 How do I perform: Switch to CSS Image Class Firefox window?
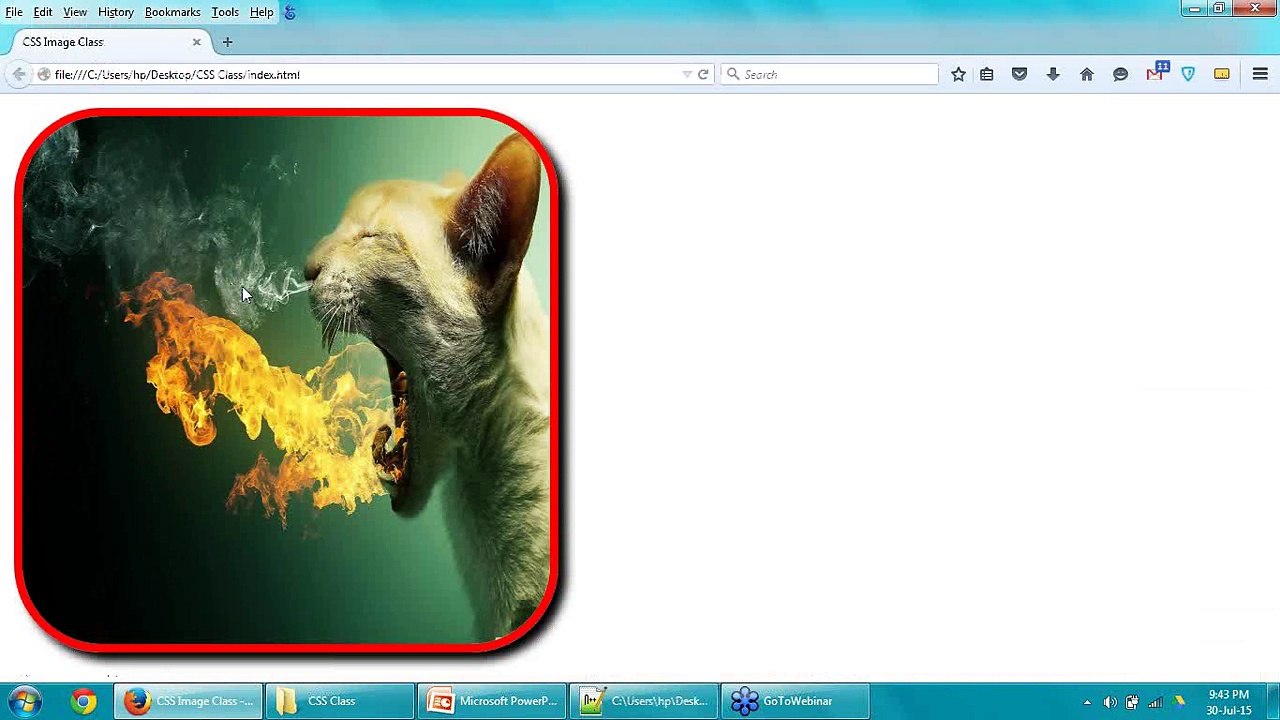point(188,701)
